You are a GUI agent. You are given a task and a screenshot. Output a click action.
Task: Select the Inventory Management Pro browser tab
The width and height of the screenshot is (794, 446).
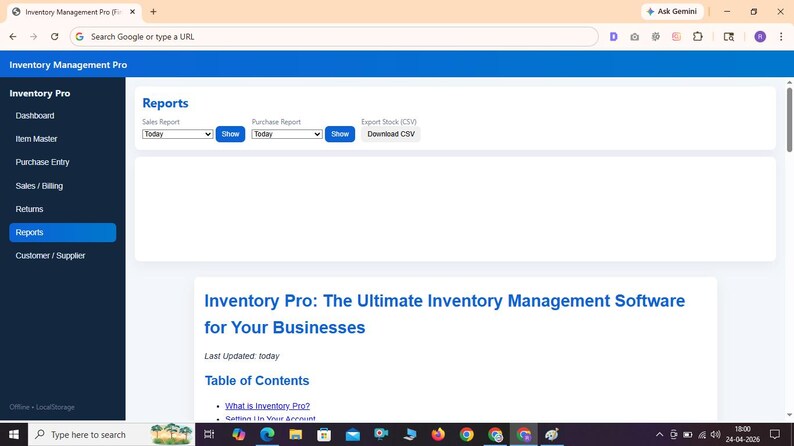(x=74, y=12)
